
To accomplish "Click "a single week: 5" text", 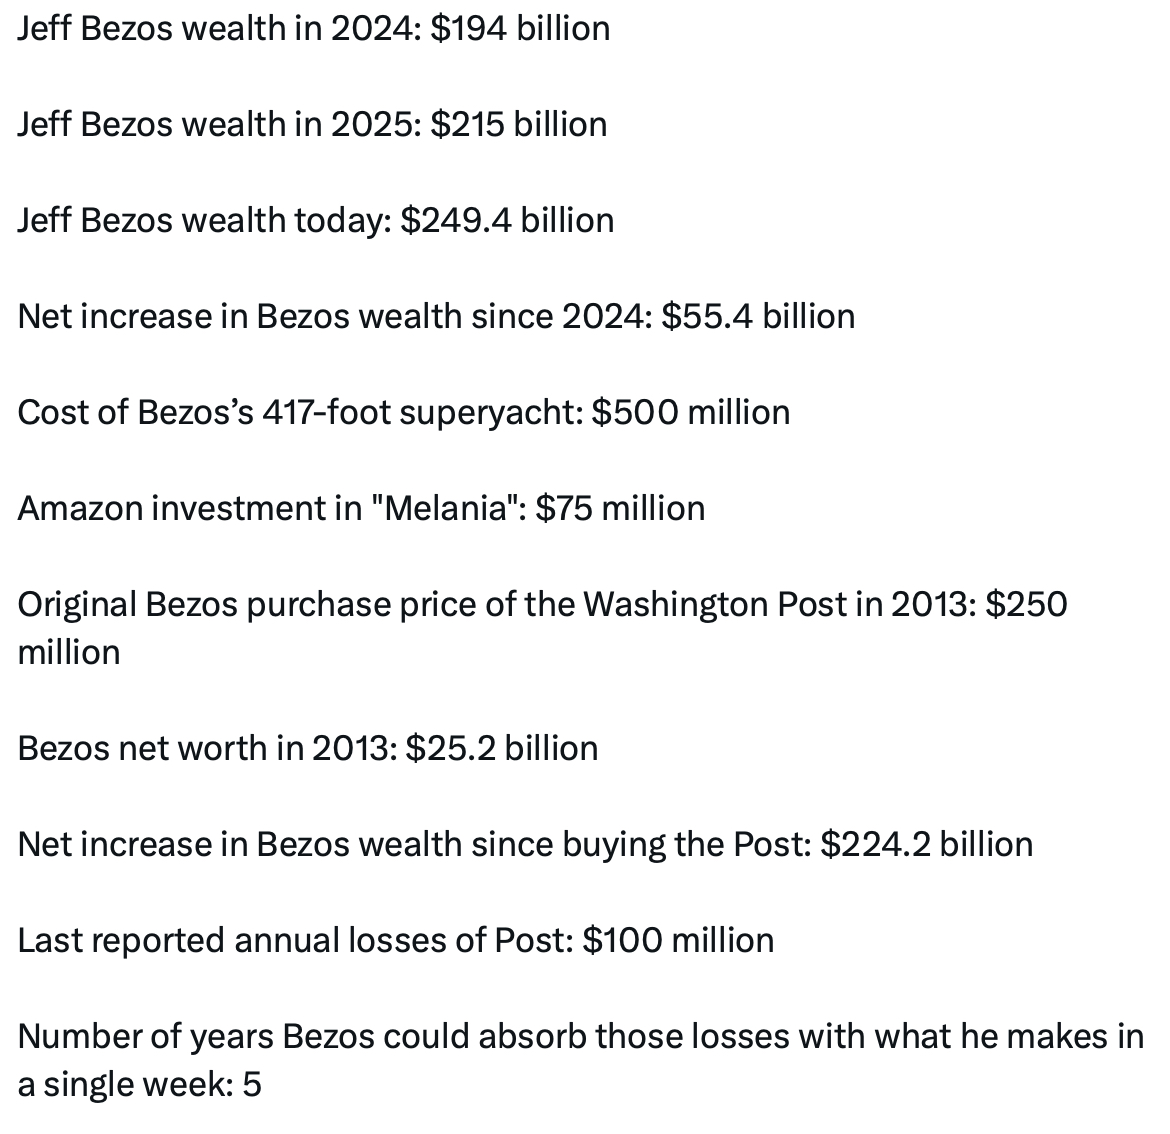I will [140, 1084].
